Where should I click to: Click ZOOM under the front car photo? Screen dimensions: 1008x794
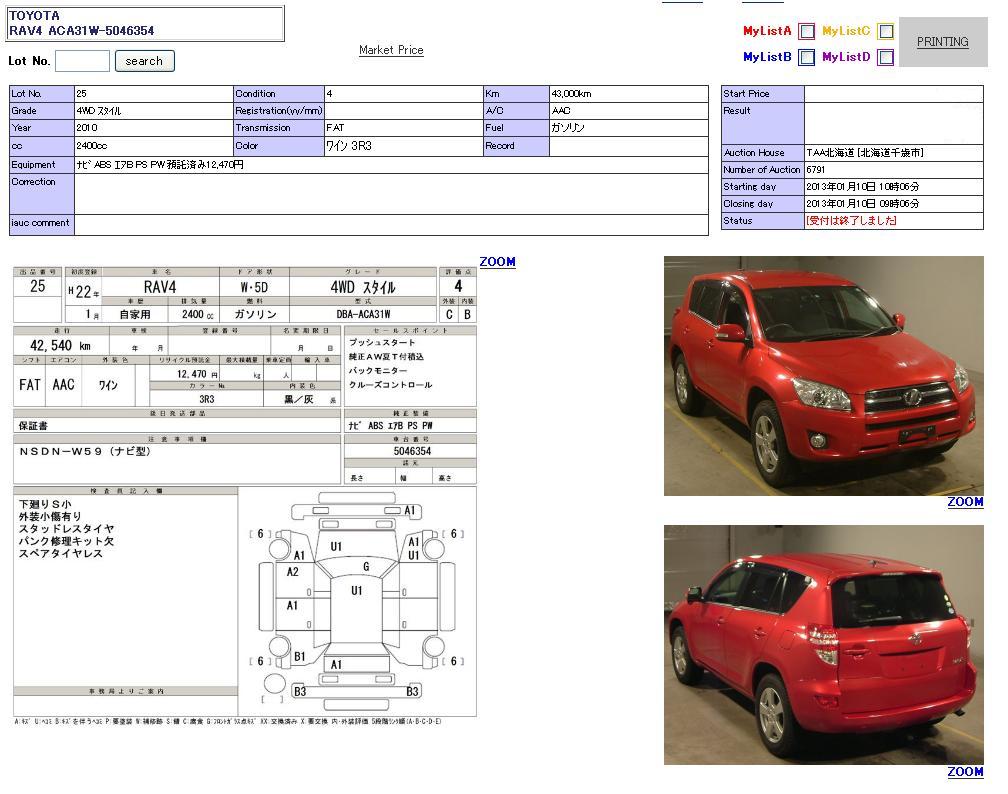[x=965, y=502]
